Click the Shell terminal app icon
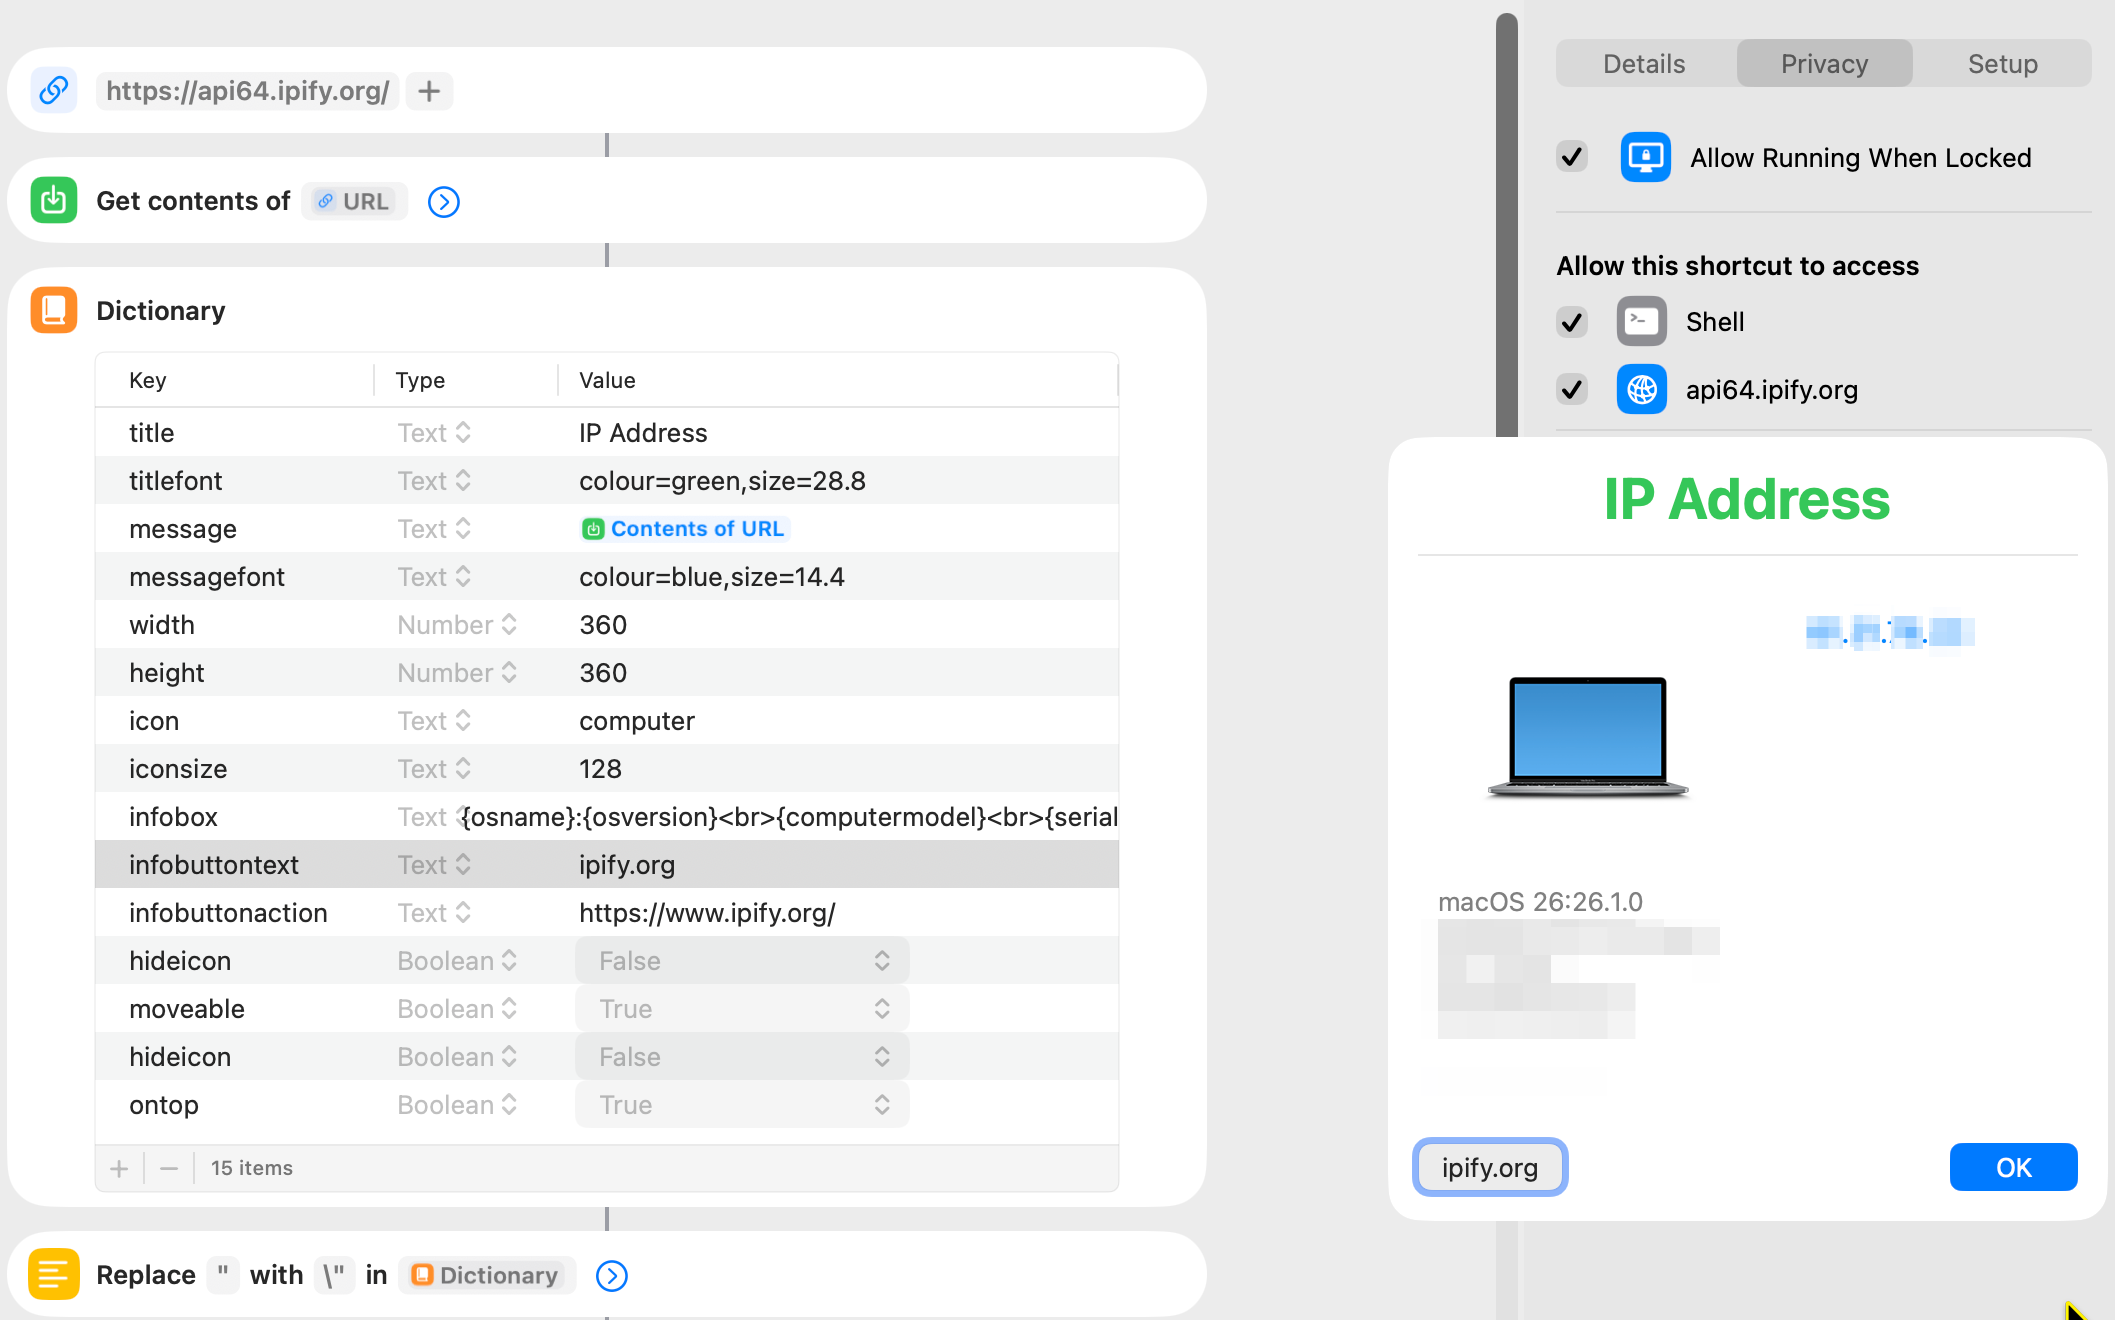This screenshot has width=2115, height=1320. pos(1641,322)
